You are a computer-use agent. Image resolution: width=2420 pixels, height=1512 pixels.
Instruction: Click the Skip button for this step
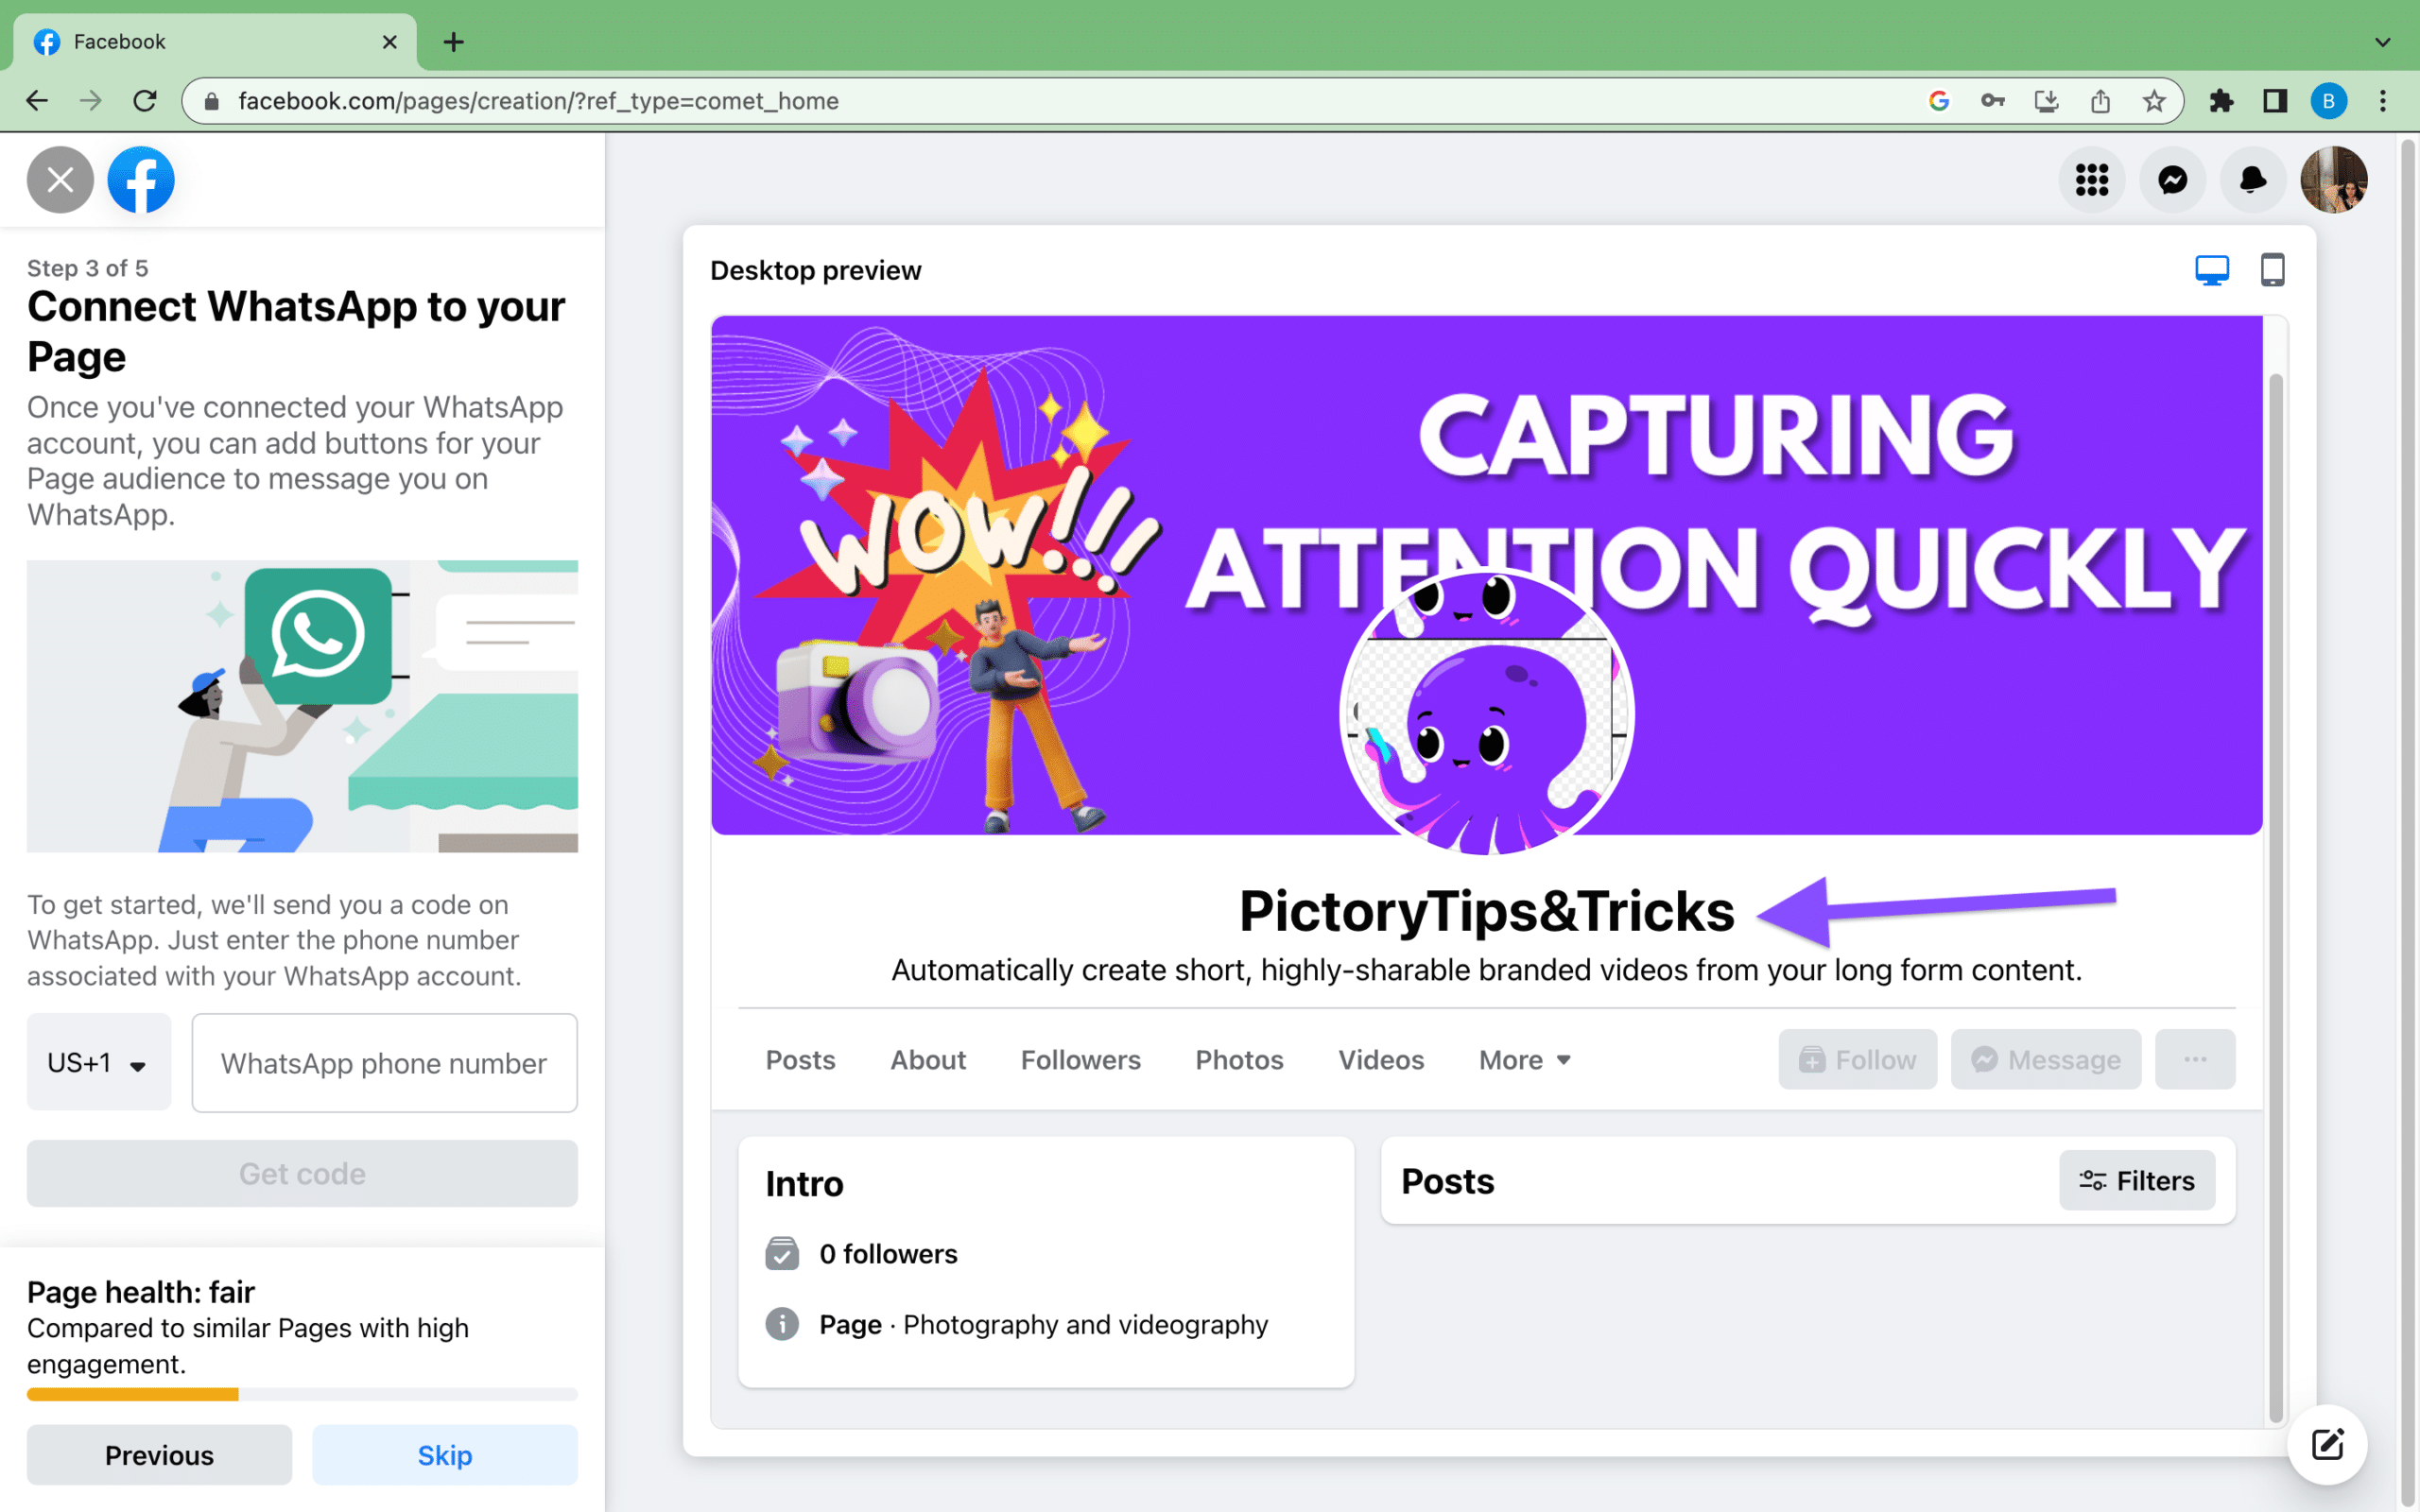444,1454
